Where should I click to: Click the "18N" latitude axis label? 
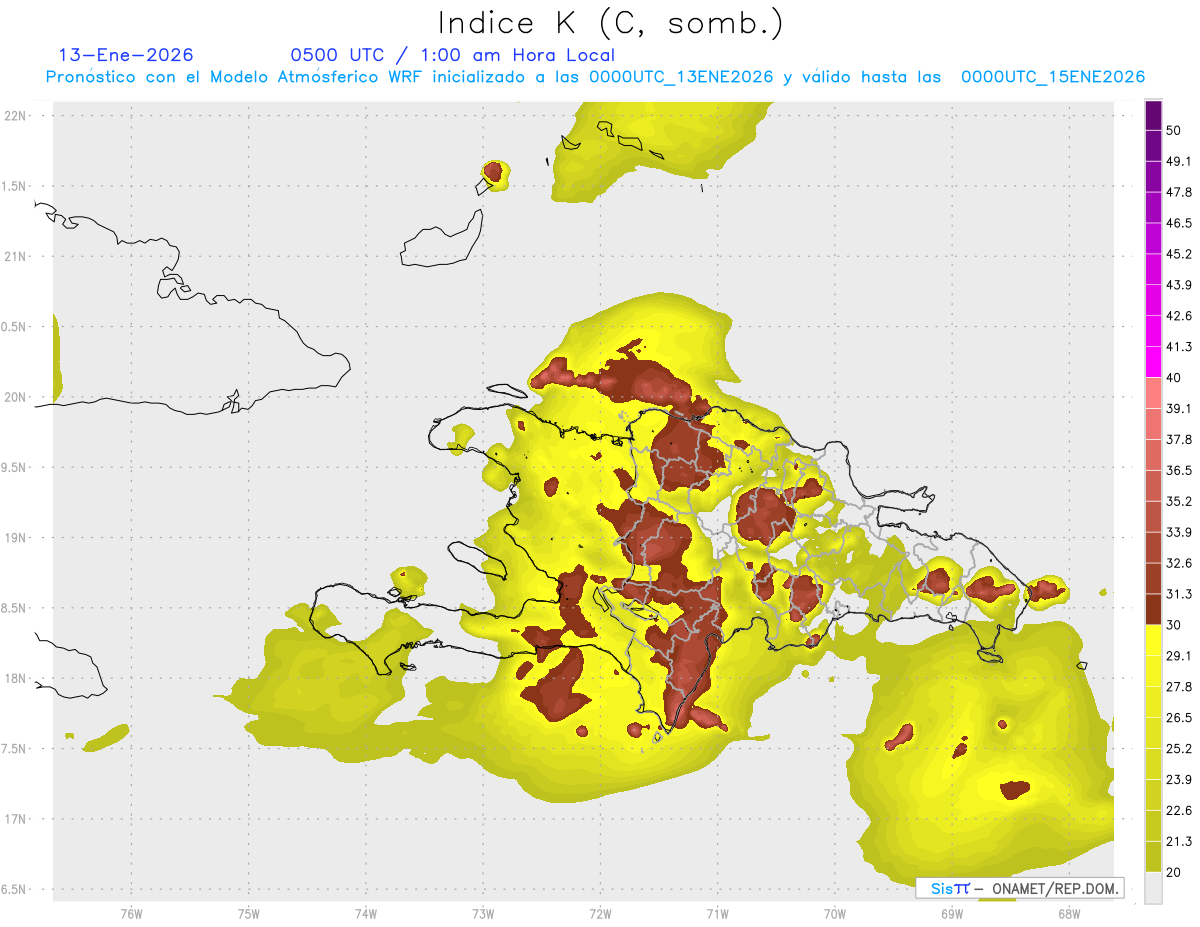(16, 678)
